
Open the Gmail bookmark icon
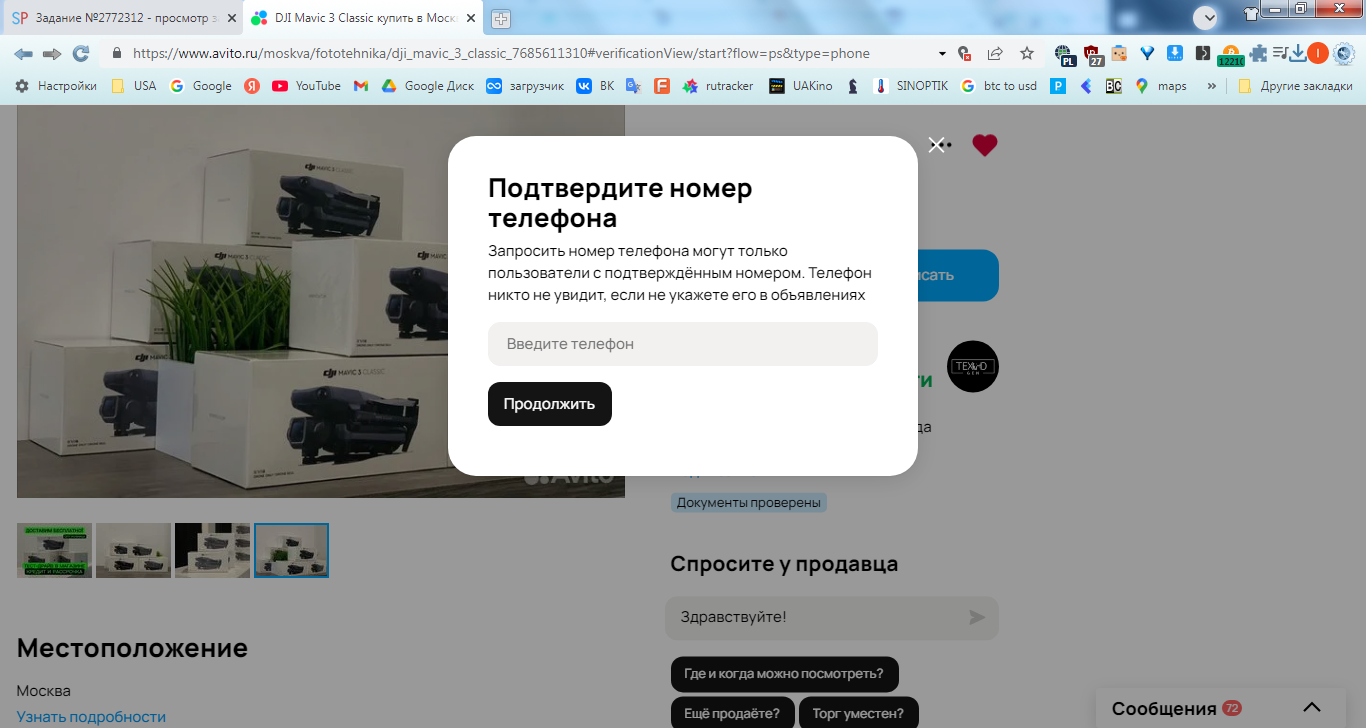pos(361,86)
